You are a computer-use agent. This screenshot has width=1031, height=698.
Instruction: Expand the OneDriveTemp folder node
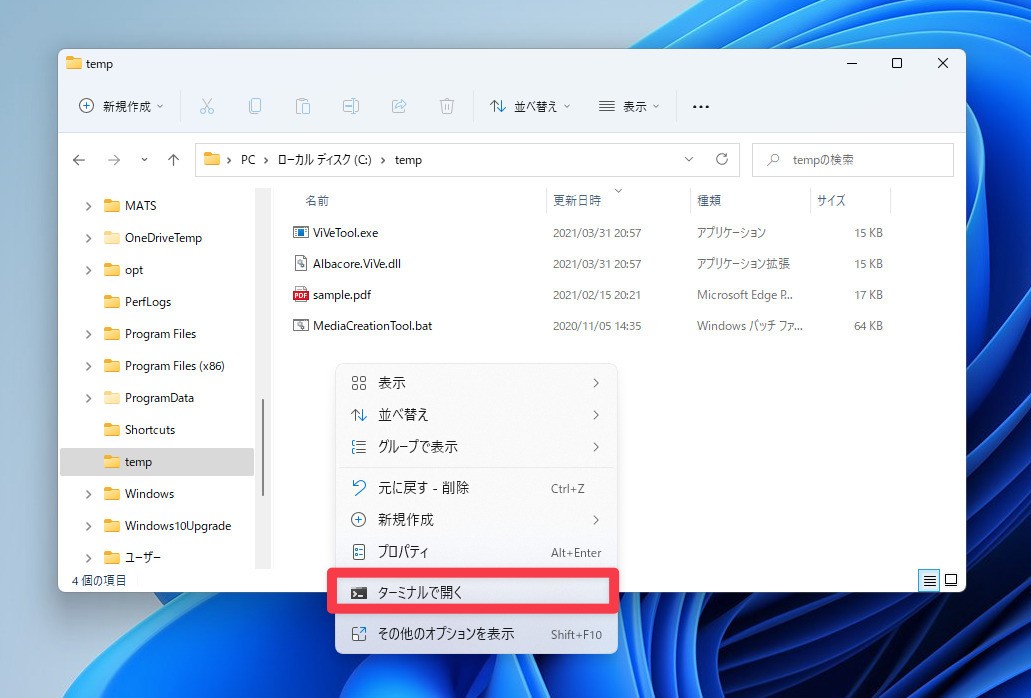tap(88, 238)
